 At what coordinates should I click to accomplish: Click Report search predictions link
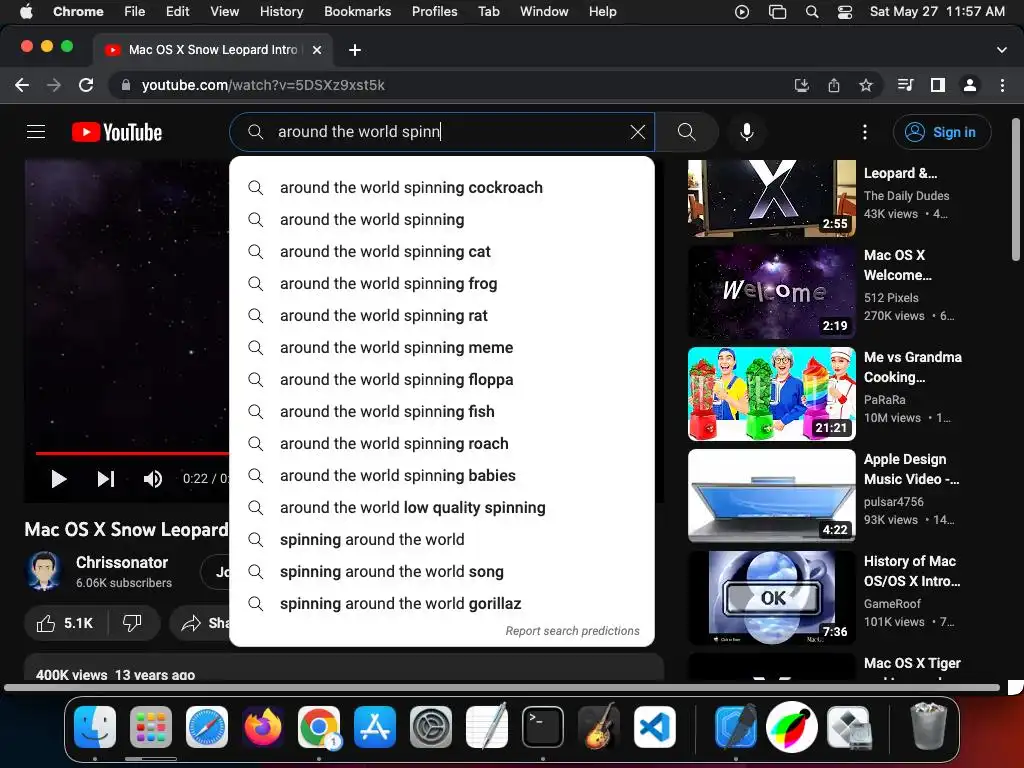coord(572,631)
